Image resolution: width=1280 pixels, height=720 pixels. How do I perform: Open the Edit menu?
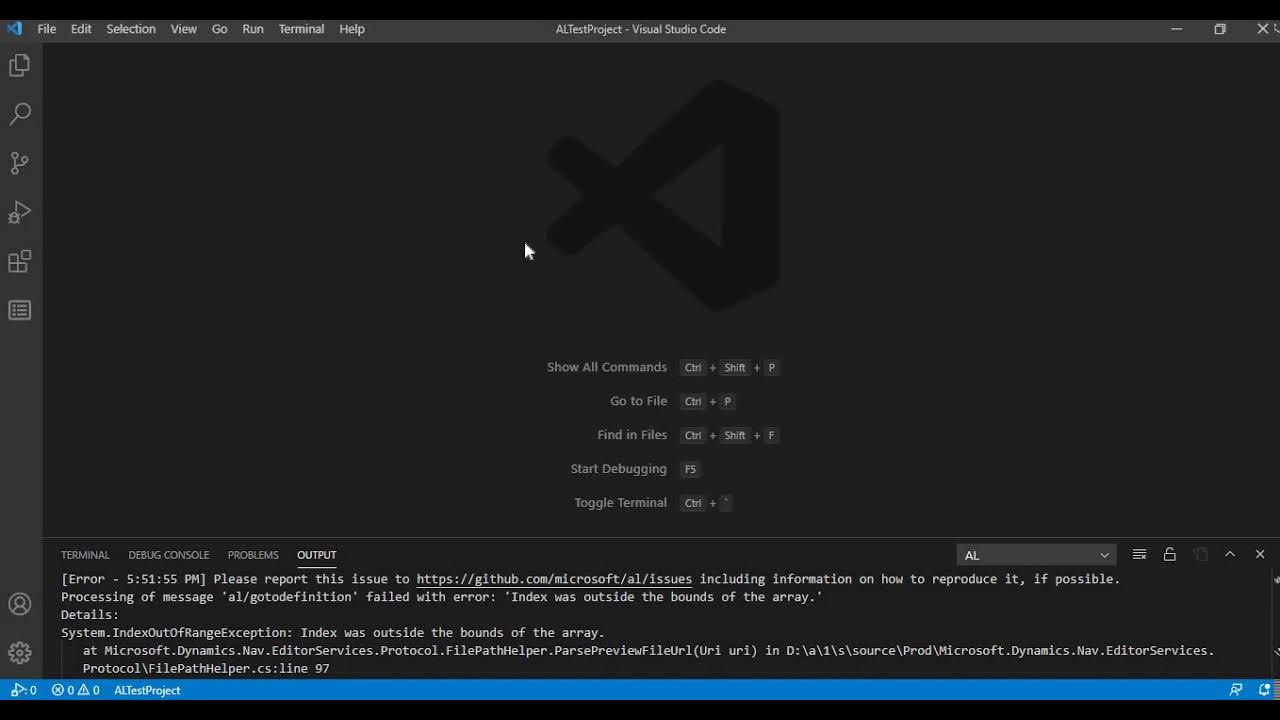click(x=81, y=29)
